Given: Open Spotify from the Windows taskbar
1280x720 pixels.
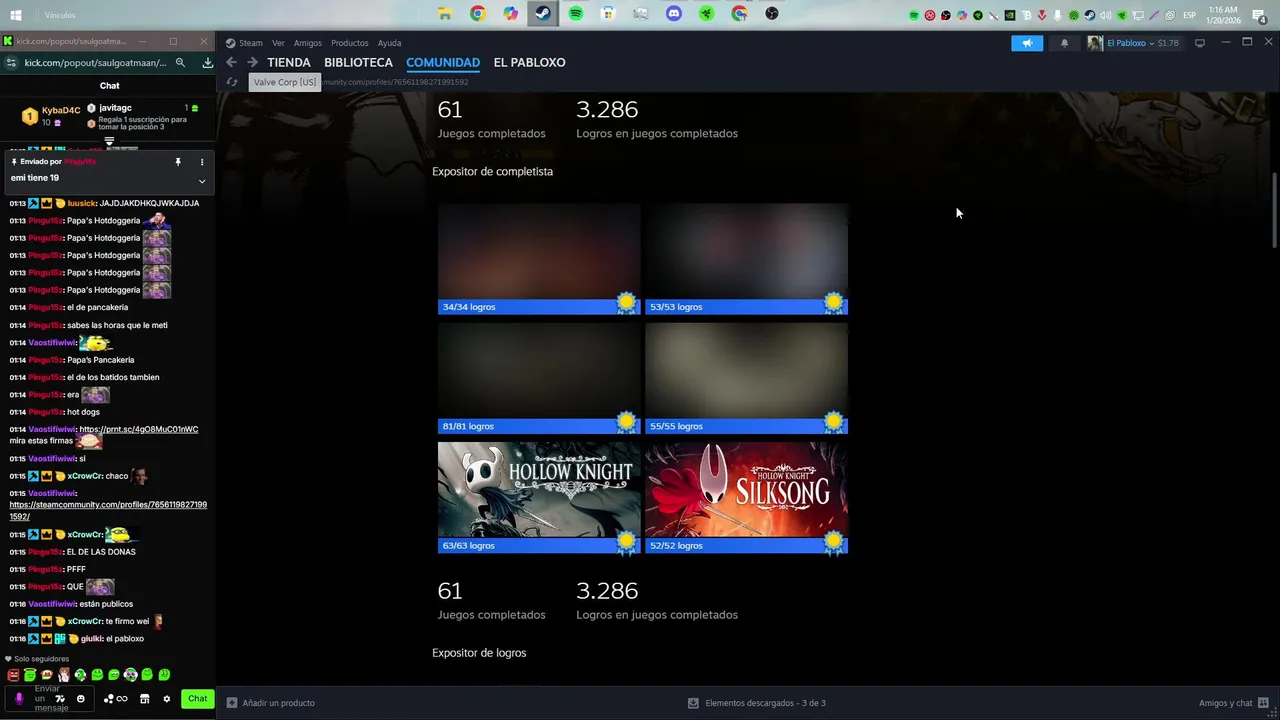Looking at the screenshot, I should click(x=576, y=14).
